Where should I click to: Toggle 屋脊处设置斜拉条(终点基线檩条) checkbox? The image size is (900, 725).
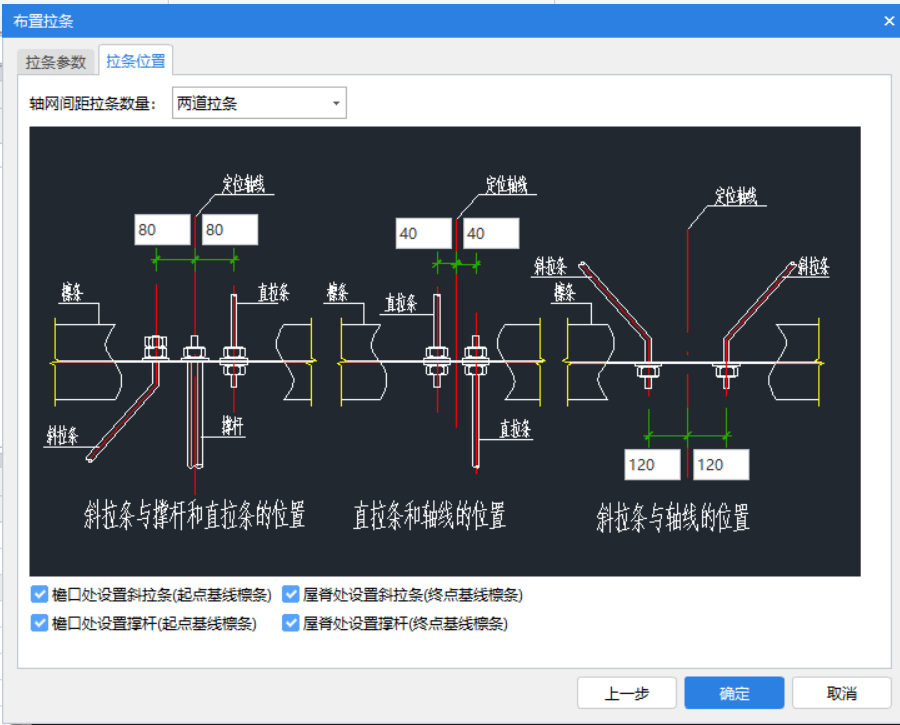click(x=290, y=594)
